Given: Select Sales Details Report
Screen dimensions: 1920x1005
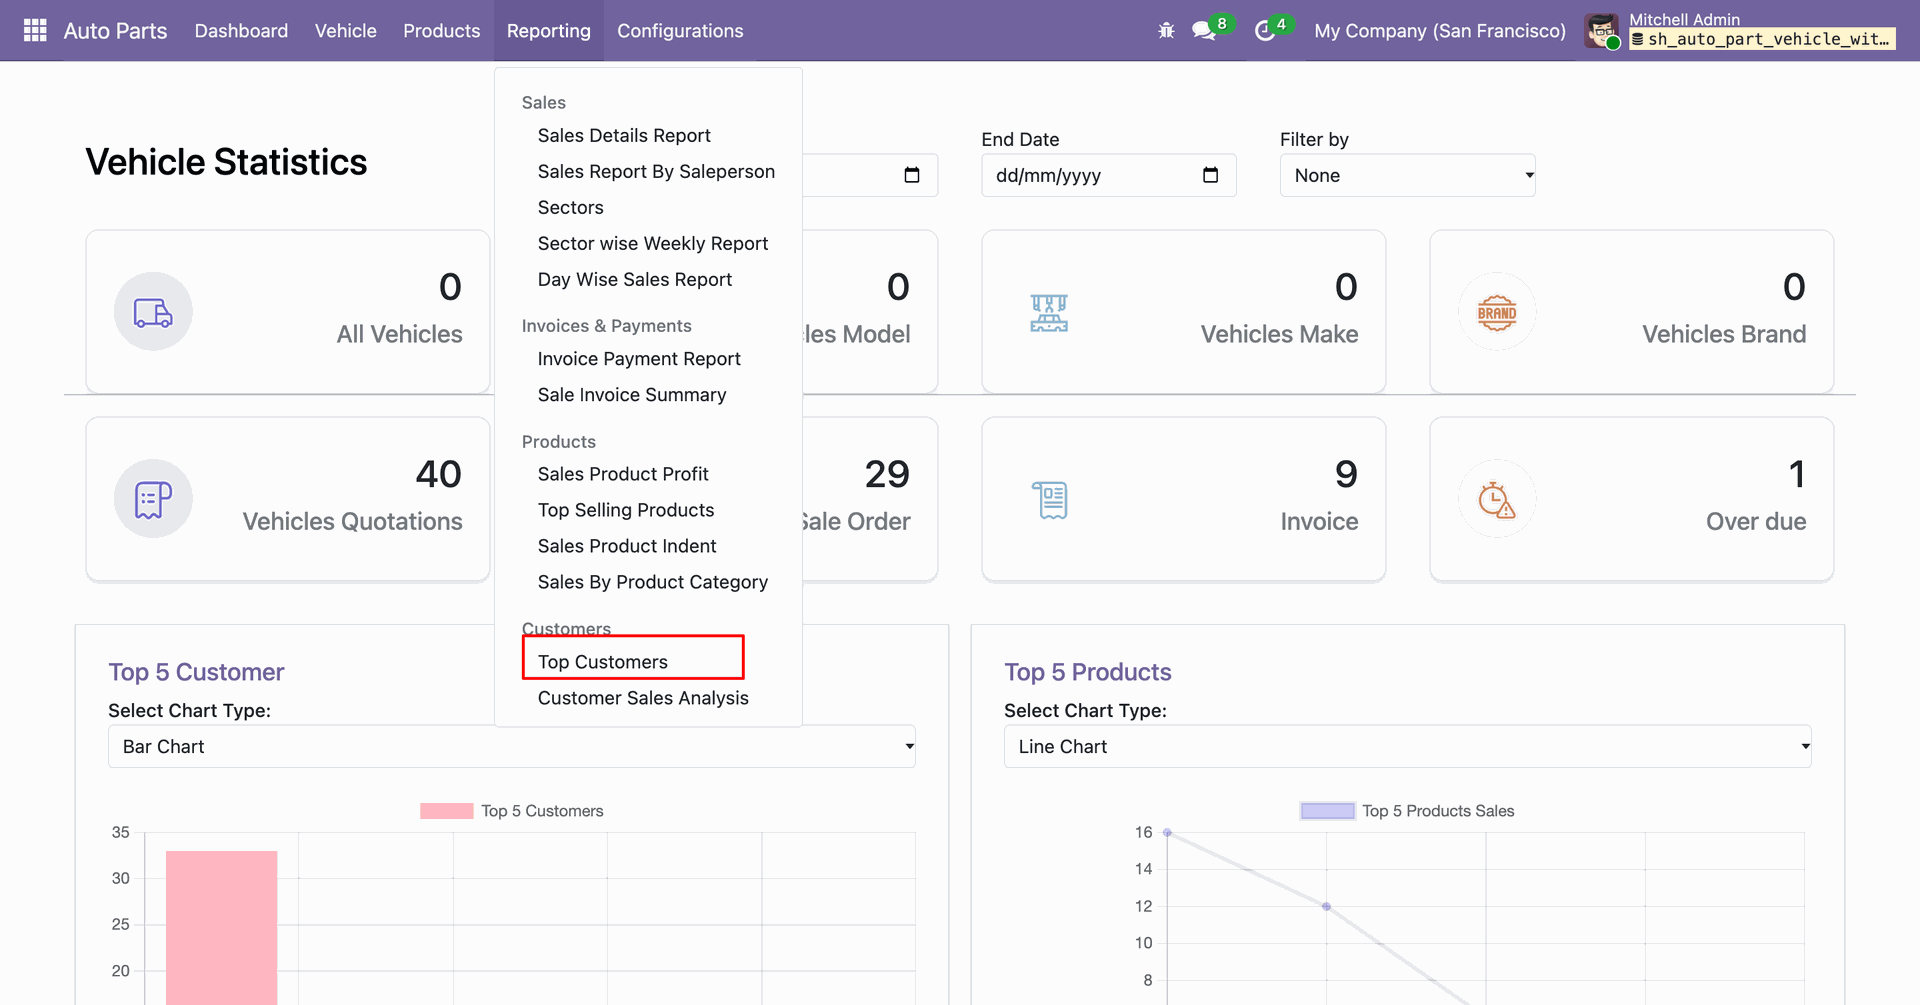Looking at the screenshot, I should 624,136.
